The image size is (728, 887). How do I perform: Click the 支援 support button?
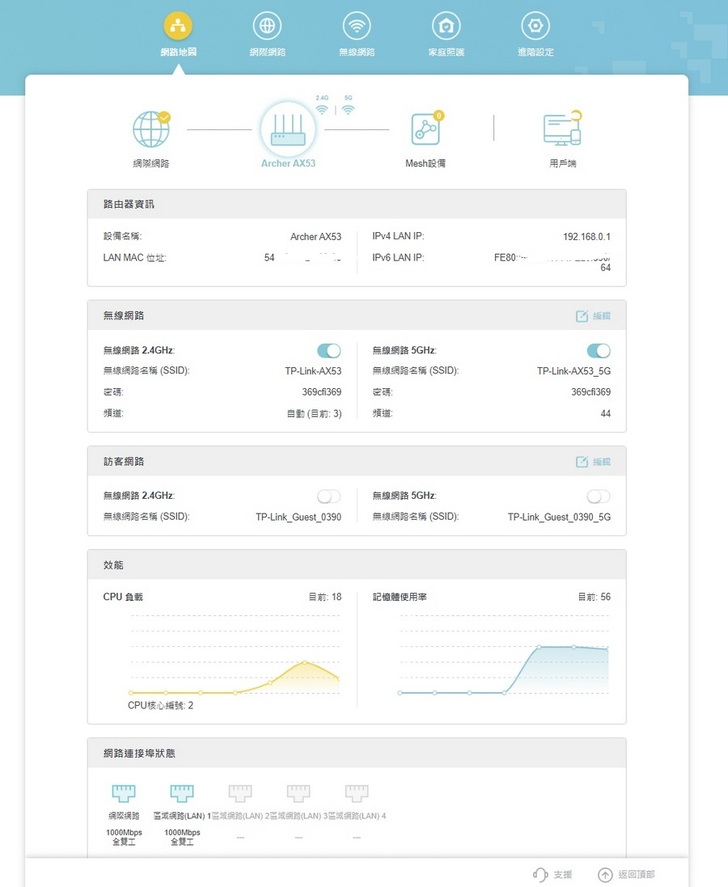click(553, 874)
